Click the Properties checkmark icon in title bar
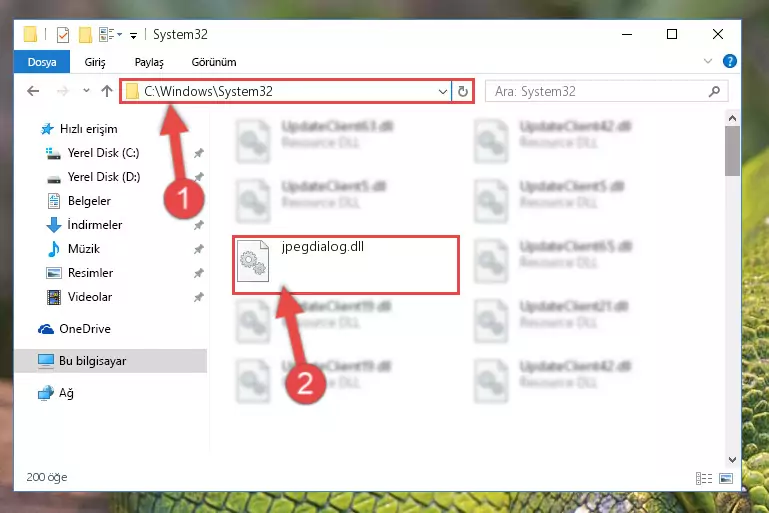Screen dimensions: 769x513 pyautogui.click(x=63, y=35)
